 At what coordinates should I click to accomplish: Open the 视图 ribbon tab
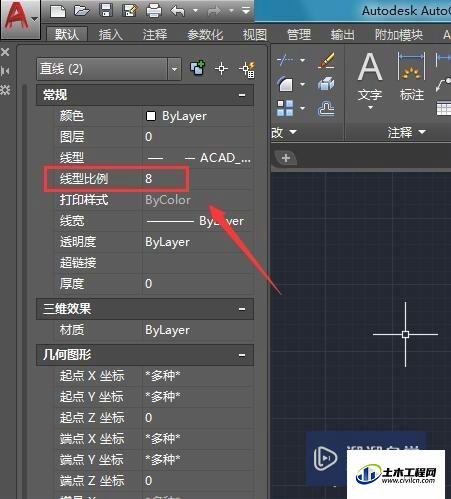[255, 34]
